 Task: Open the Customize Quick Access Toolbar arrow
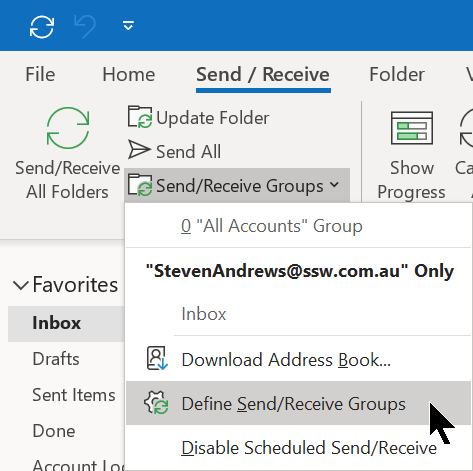[128, 26]
